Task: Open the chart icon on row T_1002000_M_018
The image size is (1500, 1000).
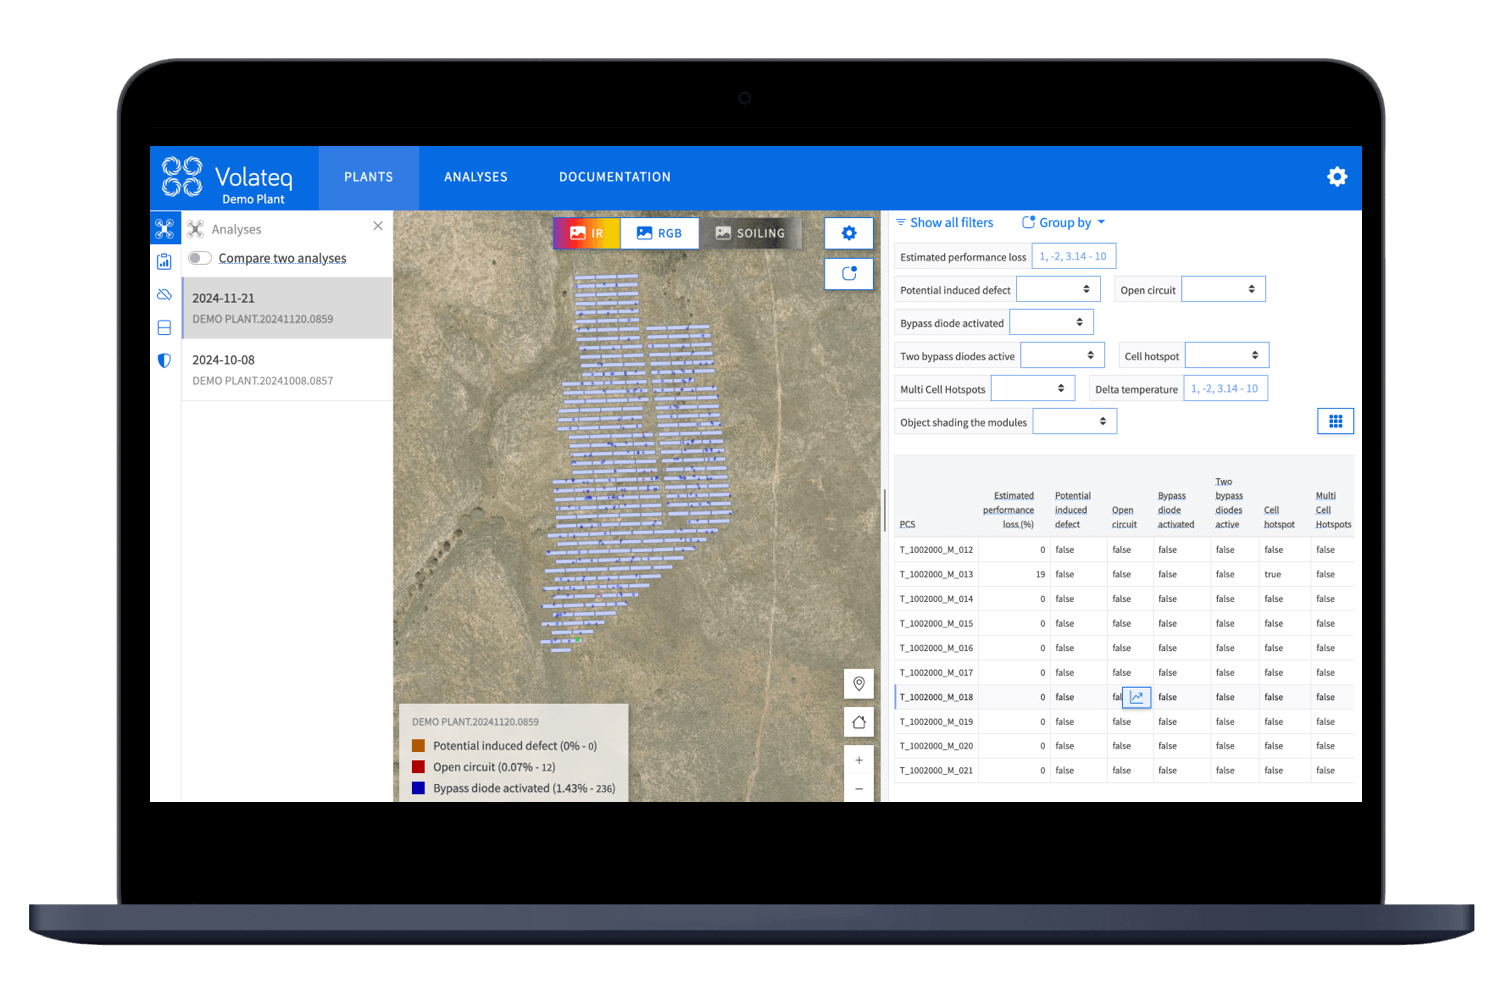Action: pos(1136,697)
